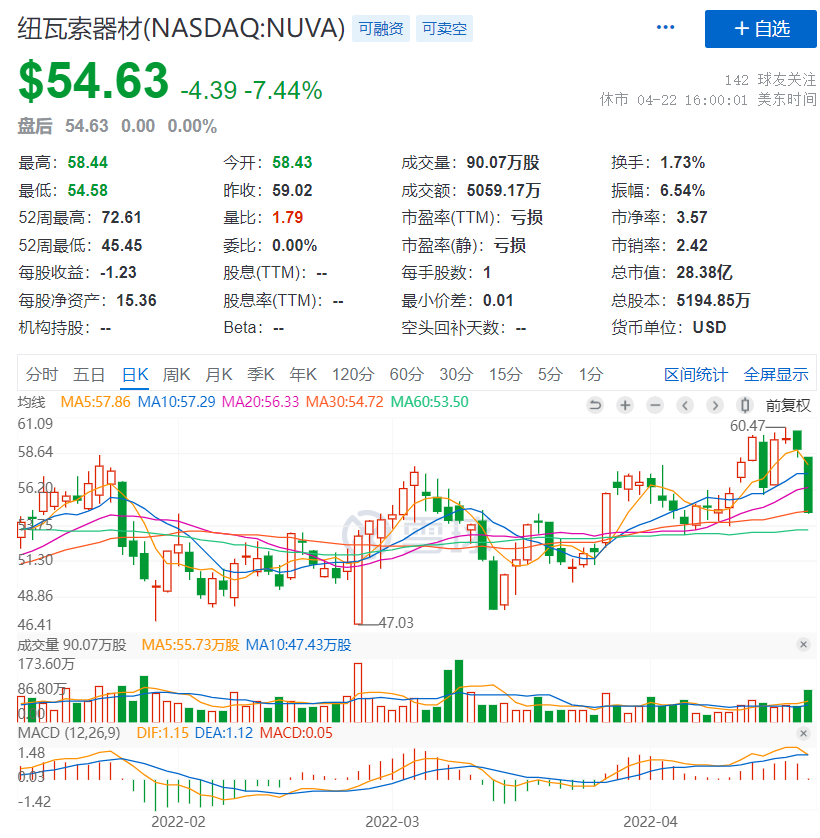Viewport: 820px width, 838px height.
Task: Close the 成交量 volume indicator panel
Action: click(803, 645)
